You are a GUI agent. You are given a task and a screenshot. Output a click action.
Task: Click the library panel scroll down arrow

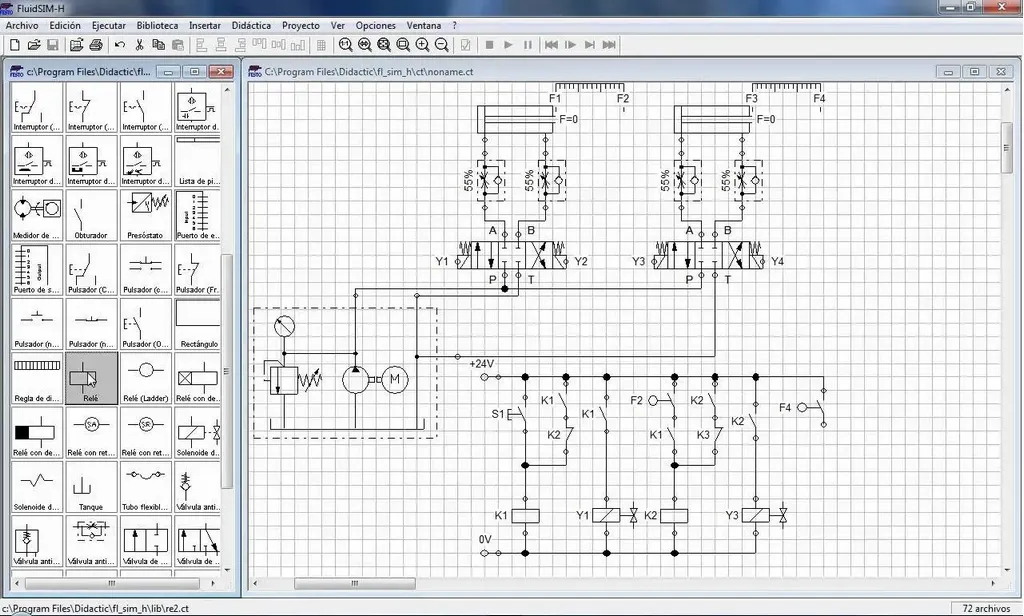[x=227, y=570]
